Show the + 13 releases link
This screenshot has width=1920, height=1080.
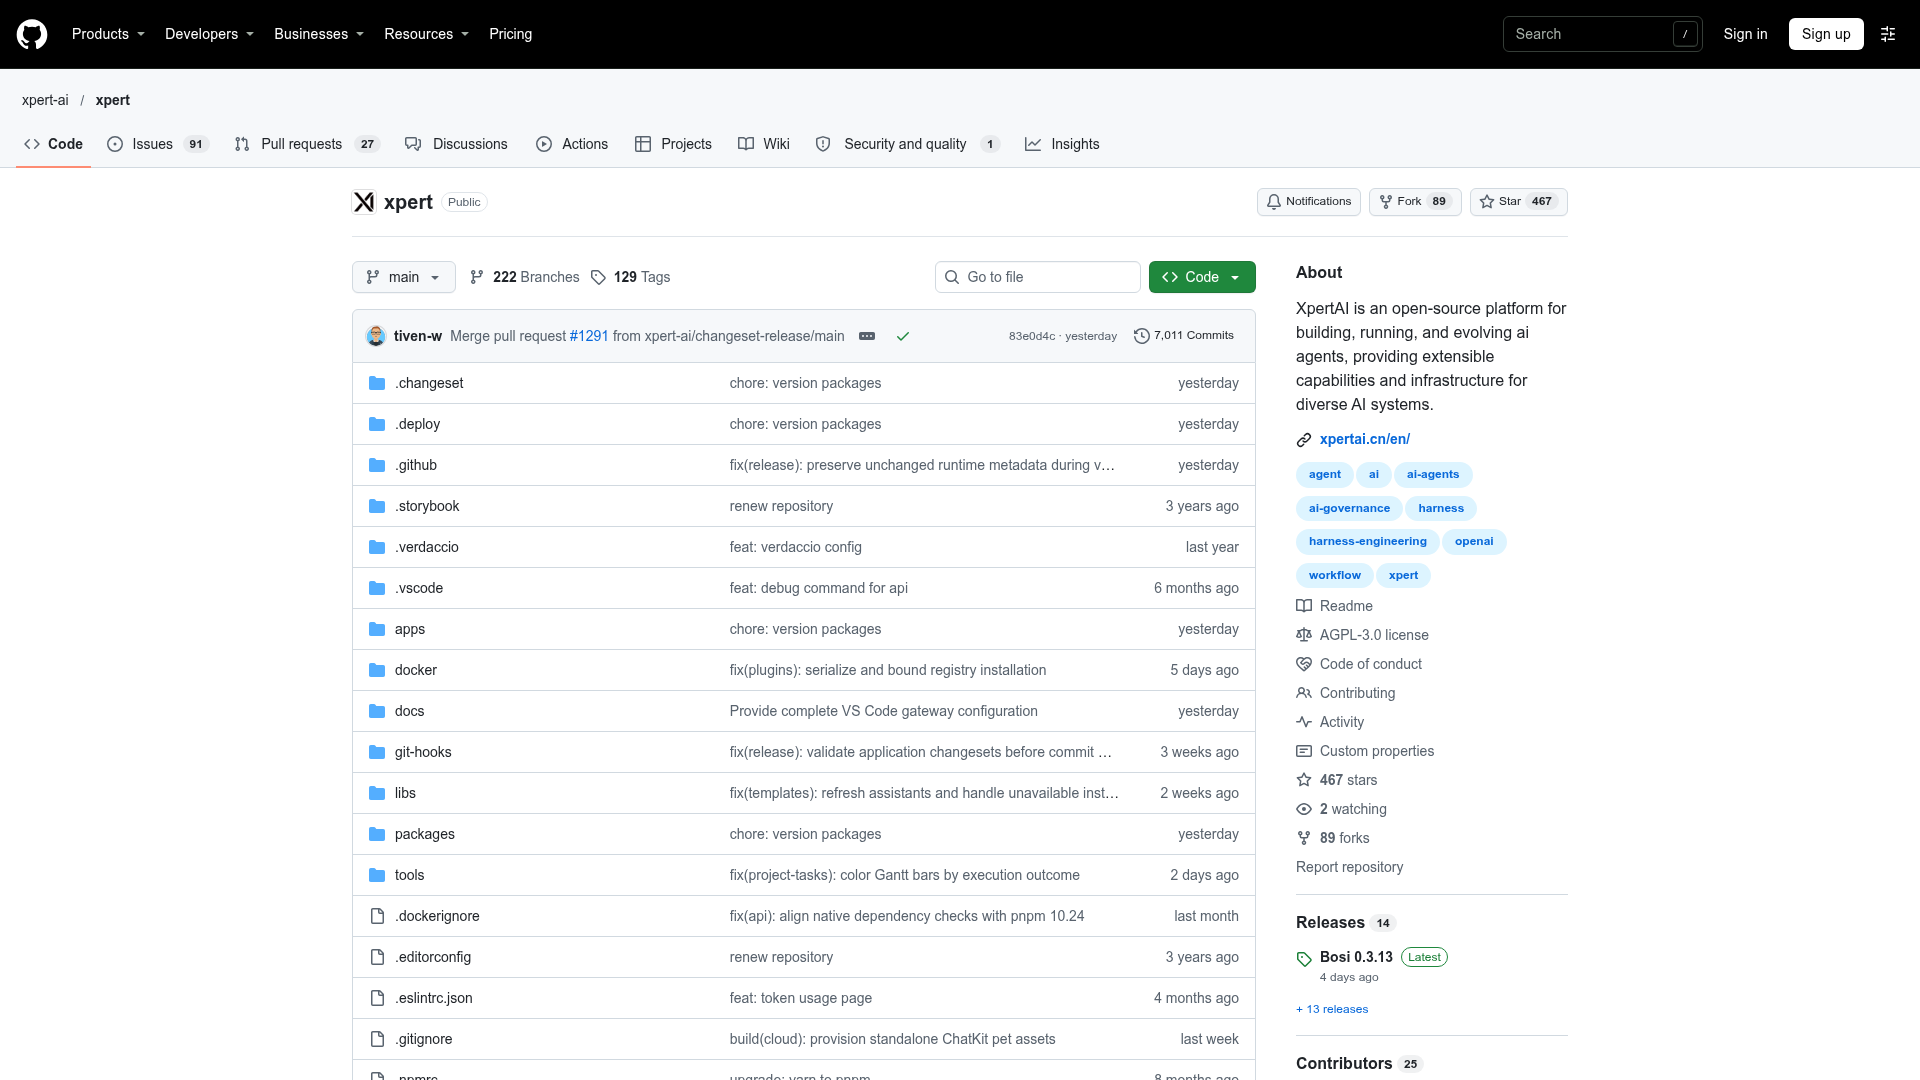click(x=1332, y=1009)
